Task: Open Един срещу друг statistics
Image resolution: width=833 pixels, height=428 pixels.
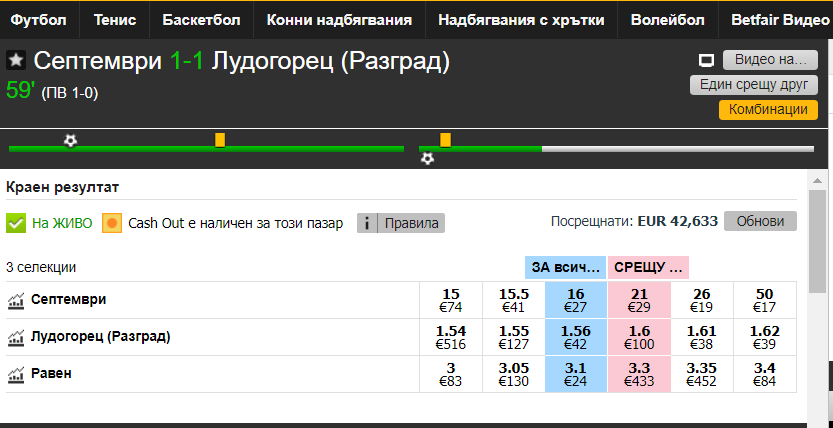Action: tap(754, 84)
